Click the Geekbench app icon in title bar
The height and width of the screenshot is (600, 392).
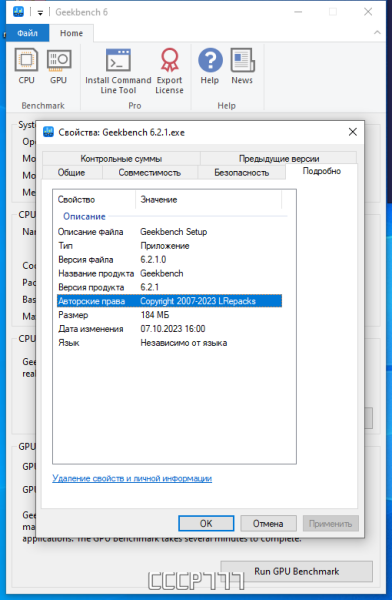point(18,12)
